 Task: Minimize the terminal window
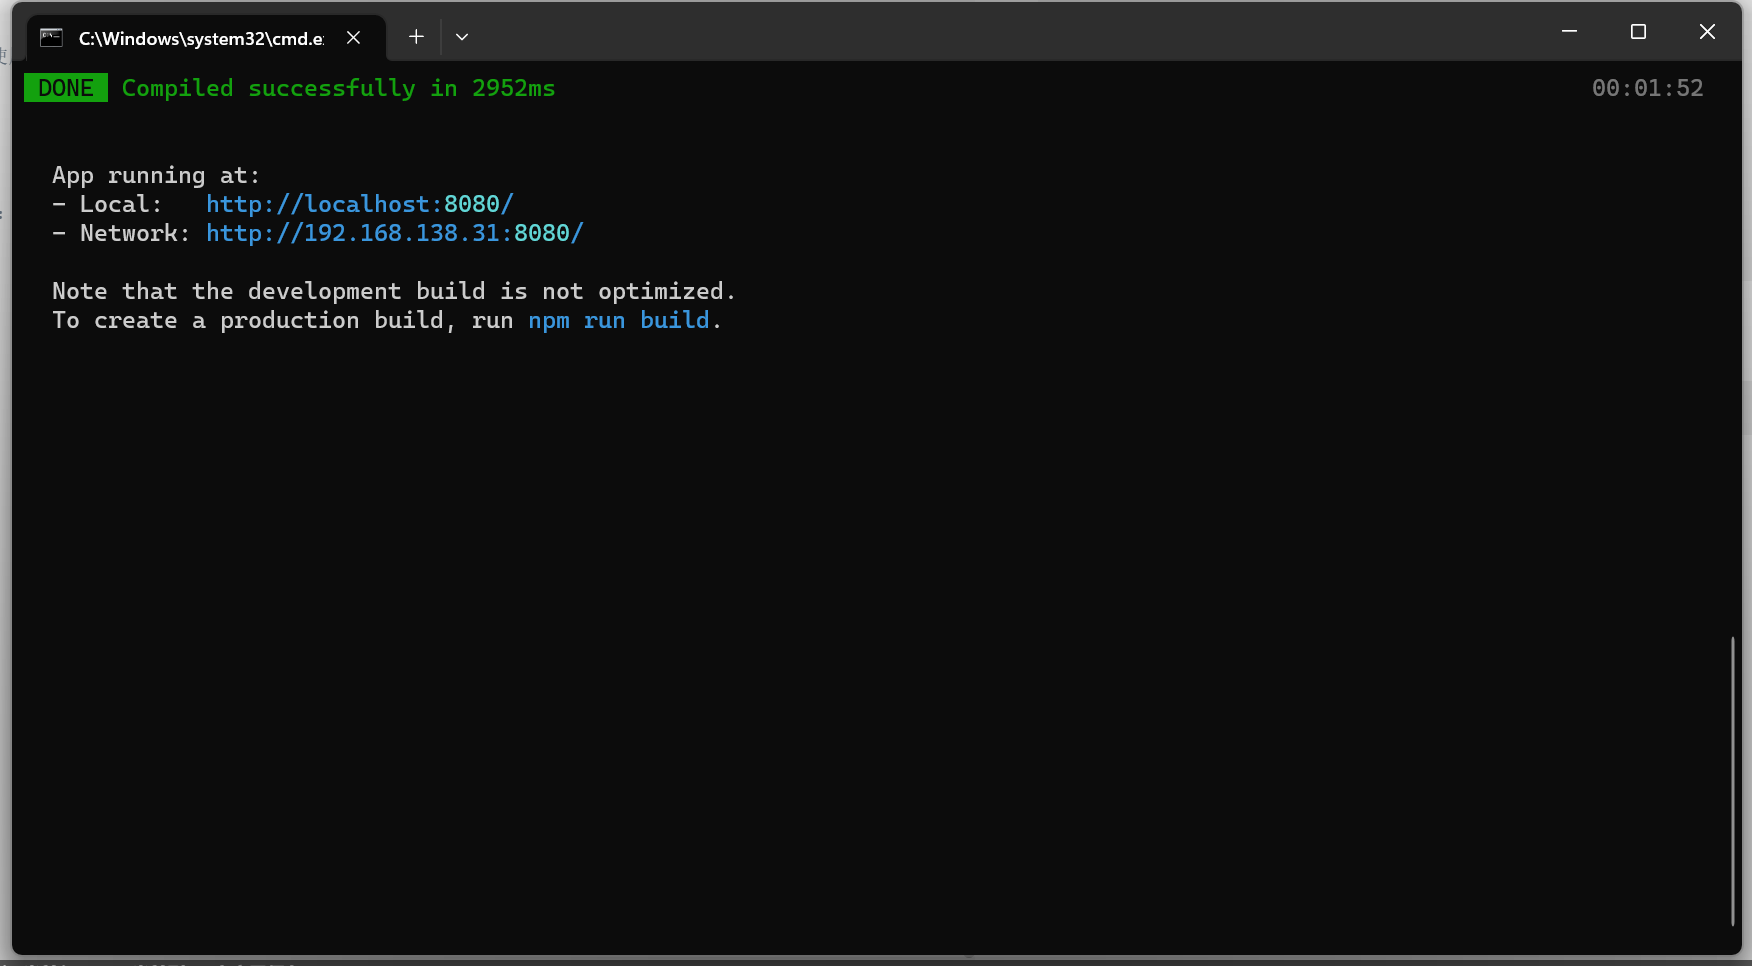(x=1569, y=32)
